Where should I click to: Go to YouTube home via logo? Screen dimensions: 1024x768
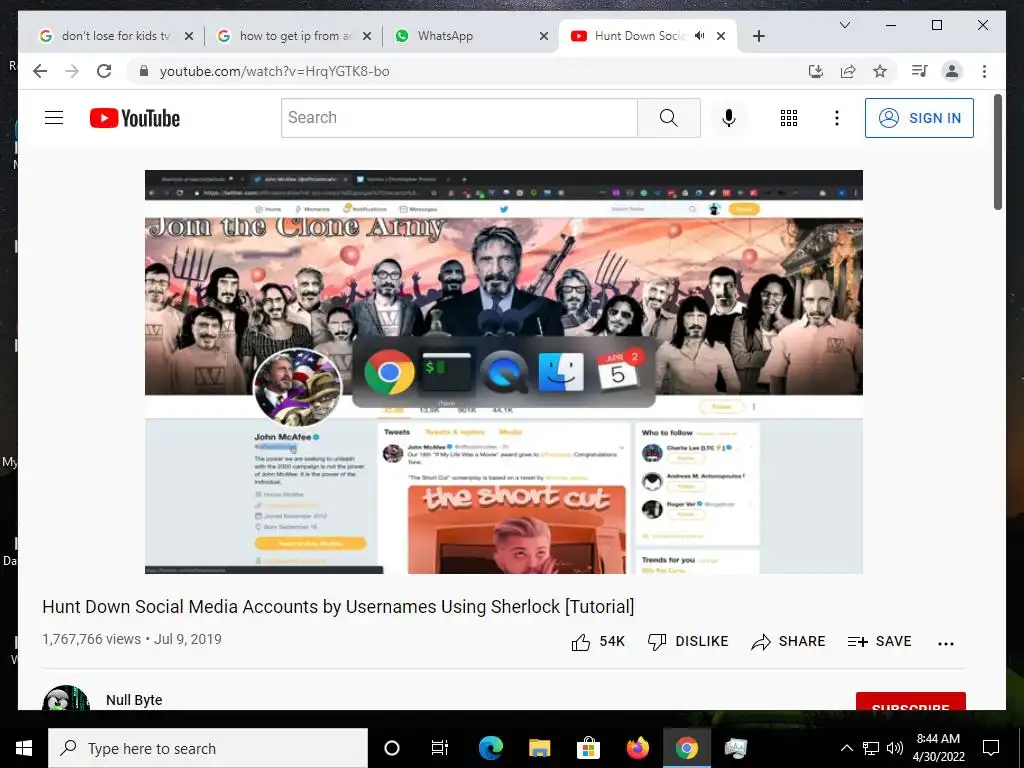pyautogui.click(x=135, y=118)
